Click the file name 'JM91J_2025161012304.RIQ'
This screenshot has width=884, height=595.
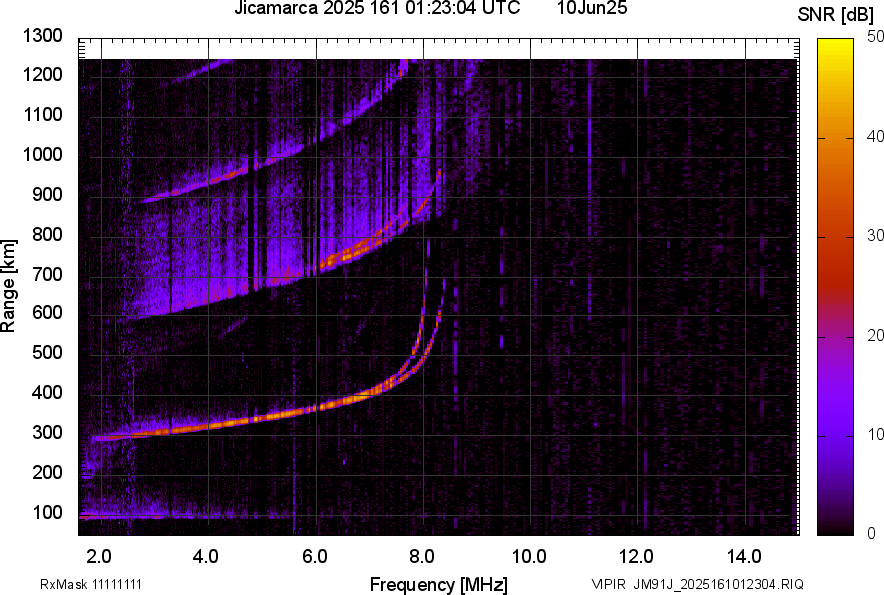718,584
